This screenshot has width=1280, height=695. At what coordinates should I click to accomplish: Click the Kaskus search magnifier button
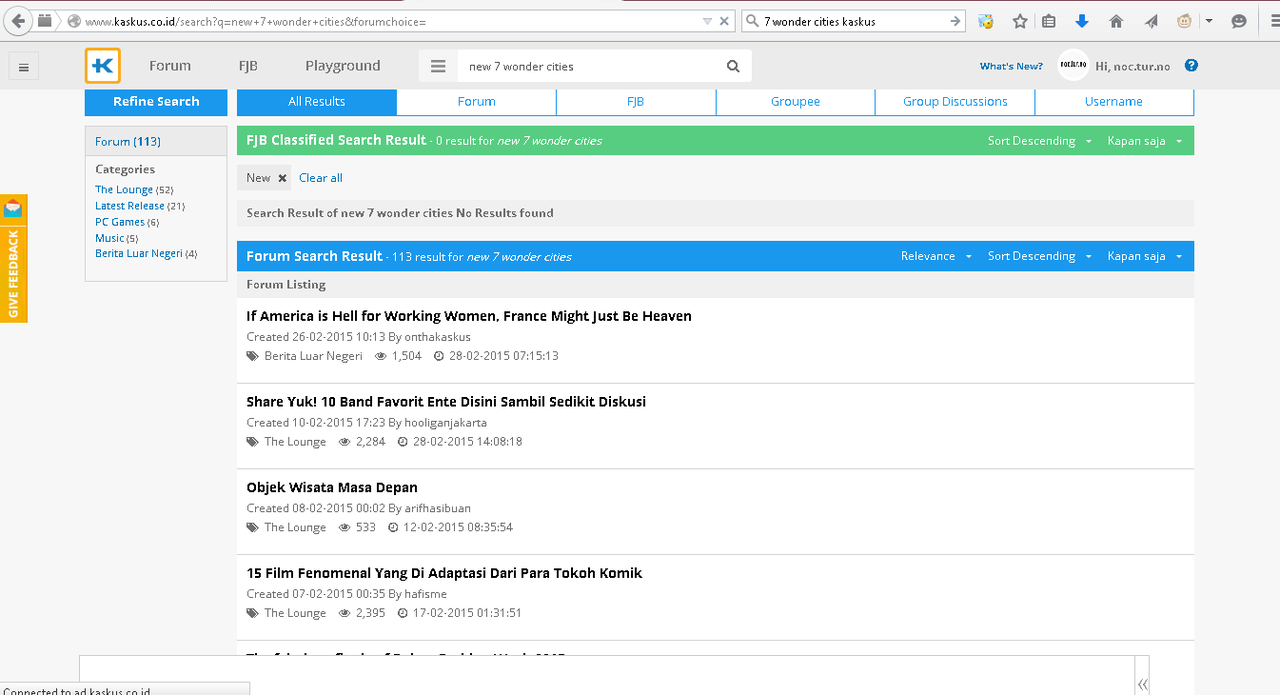pyautogui.click(x=733, y=66)
